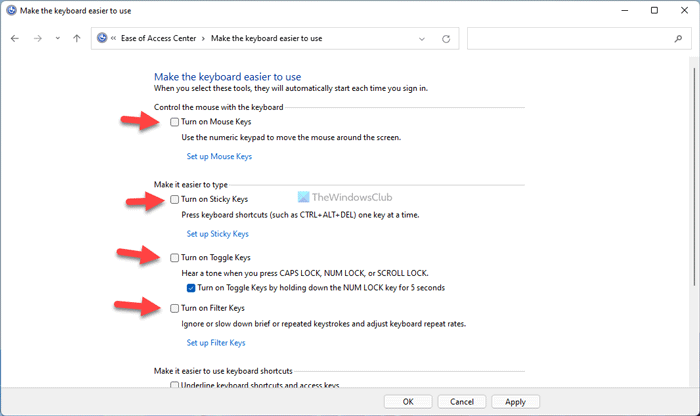Viewport: 700px width, 416px height.
Task: Refresh the Ease of Access page
Action: pos(445,39)
